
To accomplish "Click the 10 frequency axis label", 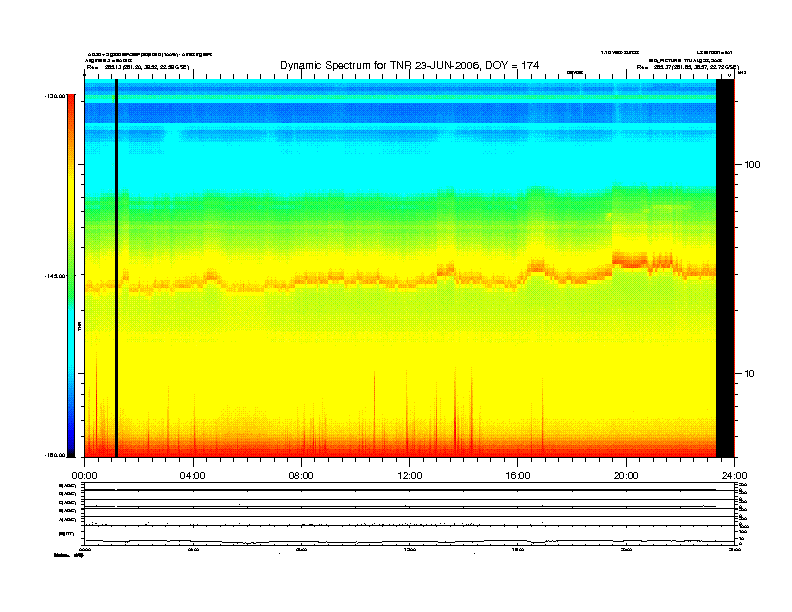I will [749, 374].
